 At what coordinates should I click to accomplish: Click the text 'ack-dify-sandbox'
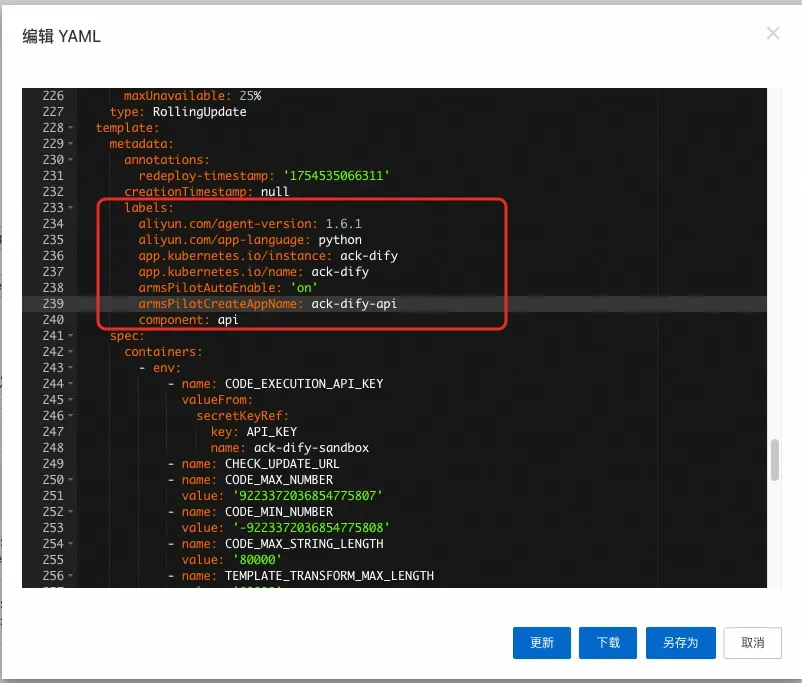(x=311, y=448)
